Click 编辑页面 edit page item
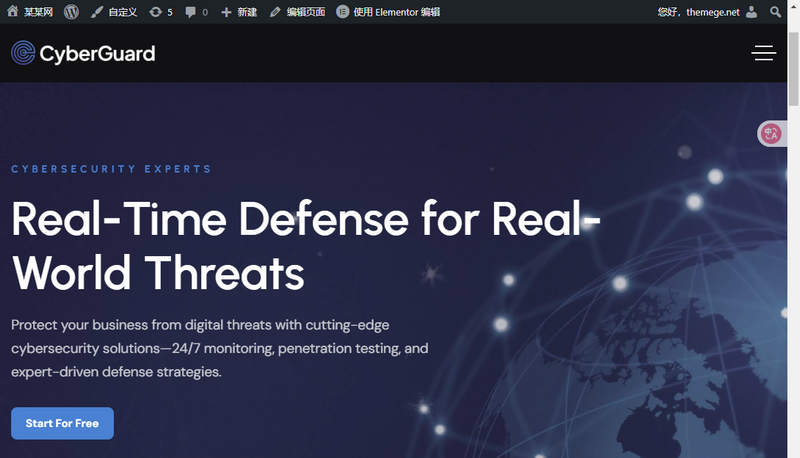 click(x=297, y=12)
